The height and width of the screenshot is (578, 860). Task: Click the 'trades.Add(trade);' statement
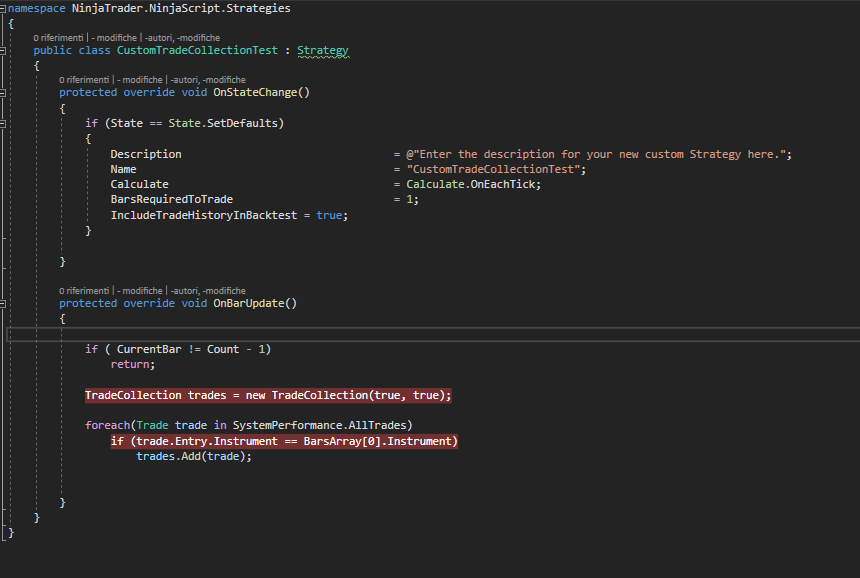pos(194,456)
